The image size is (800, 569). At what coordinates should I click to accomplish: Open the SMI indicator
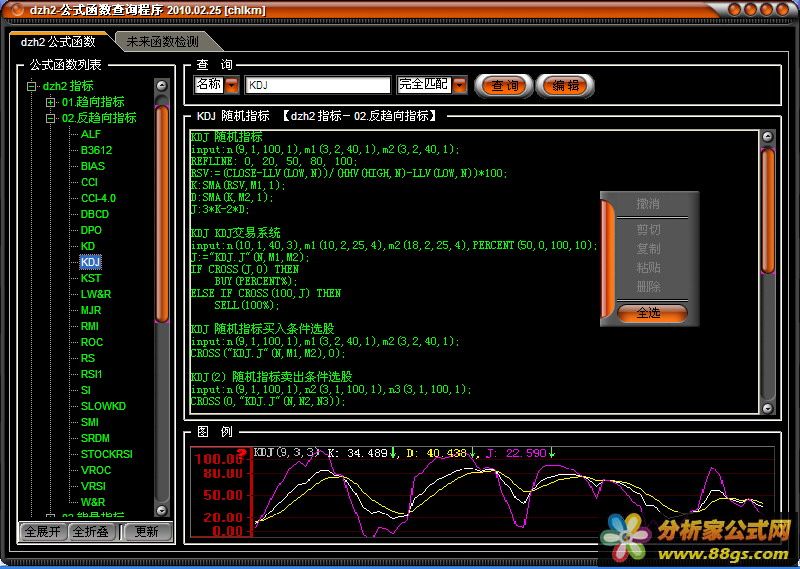pos(90,422)
